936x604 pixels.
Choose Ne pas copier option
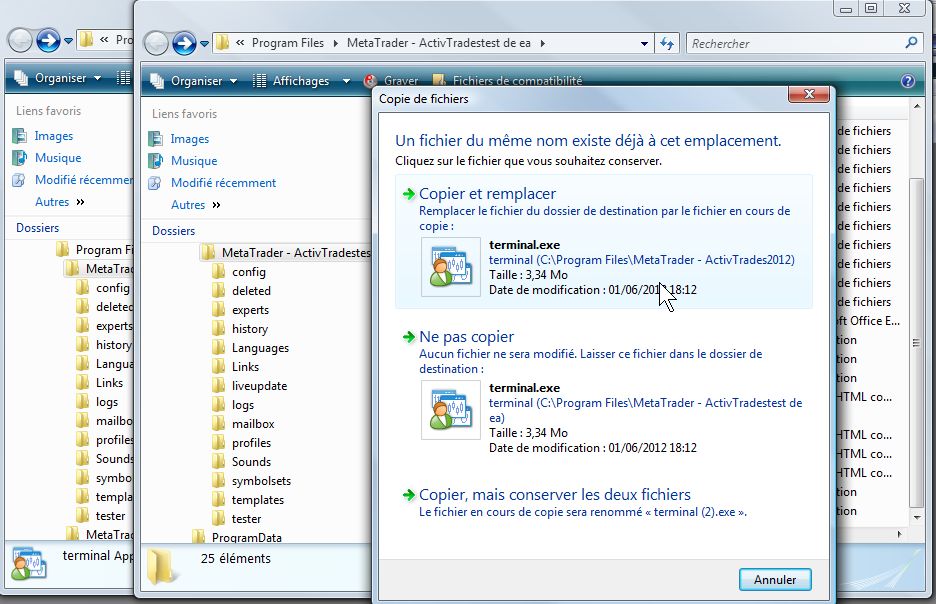(x=466, y=337)
